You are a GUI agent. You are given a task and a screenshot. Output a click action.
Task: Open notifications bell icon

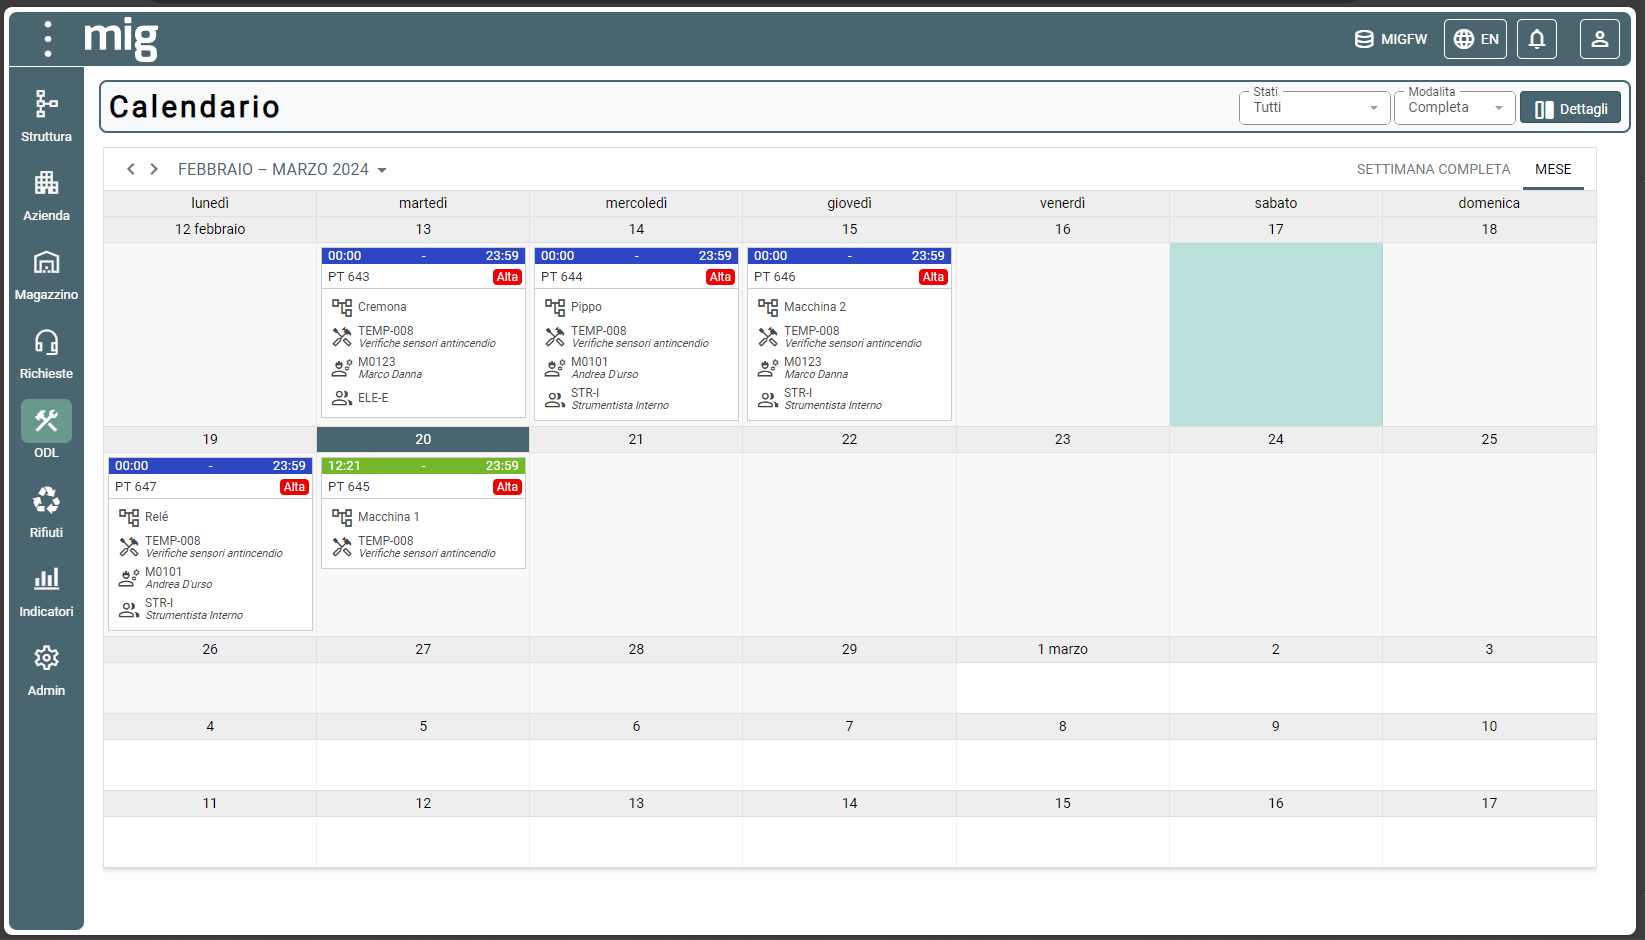tap(1537, 39)
